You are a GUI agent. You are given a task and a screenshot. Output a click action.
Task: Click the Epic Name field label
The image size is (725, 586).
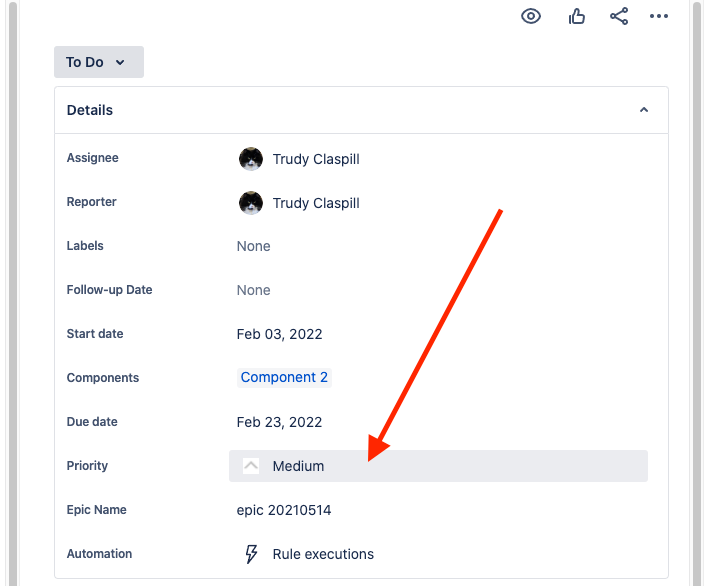(97, 510)
